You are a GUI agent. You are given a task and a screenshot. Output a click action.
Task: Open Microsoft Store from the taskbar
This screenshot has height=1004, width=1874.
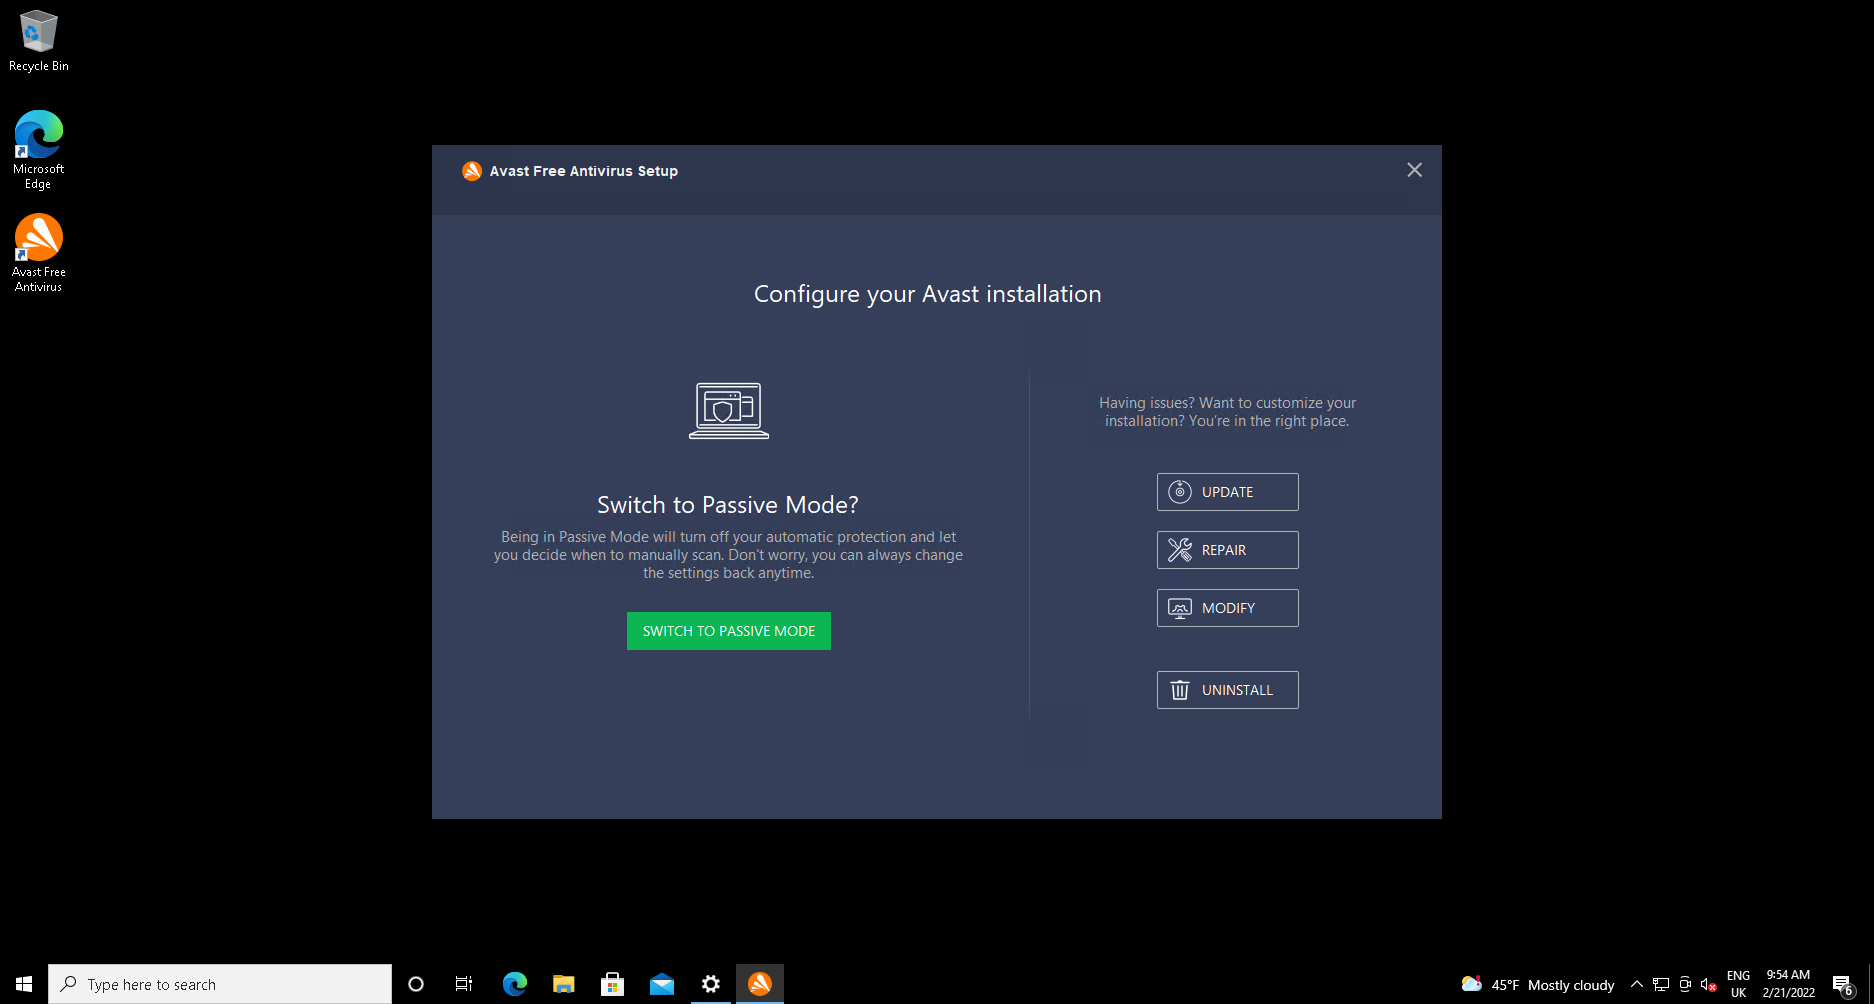(x=613, y=984)
